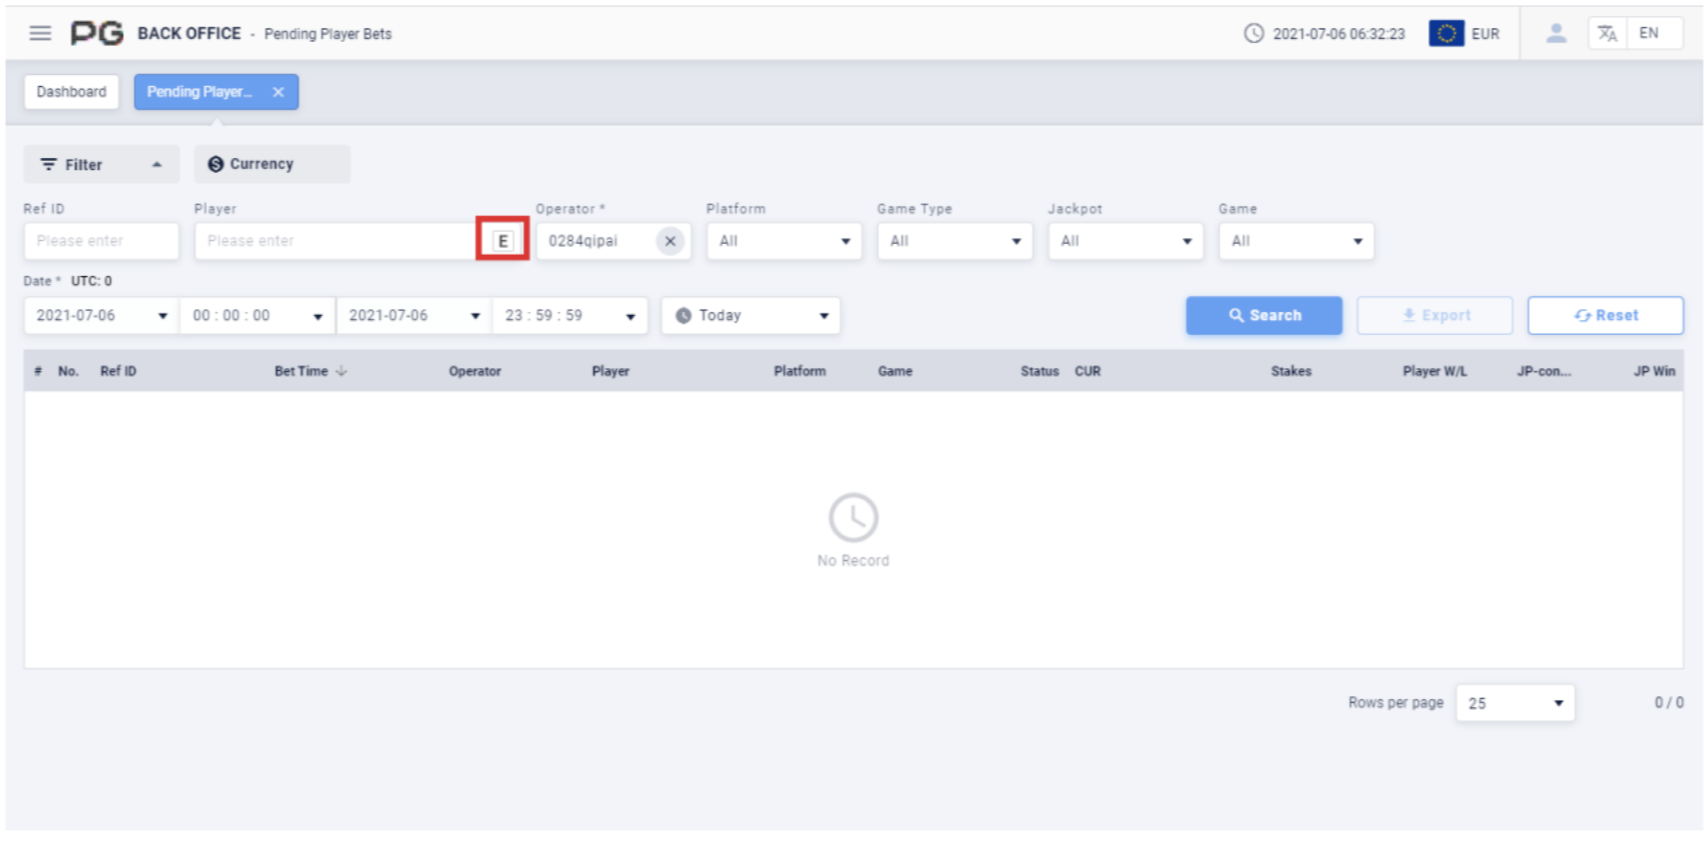Click the language translate icon
This screenshot has width=1704, height=842.
coord(1607,33)
